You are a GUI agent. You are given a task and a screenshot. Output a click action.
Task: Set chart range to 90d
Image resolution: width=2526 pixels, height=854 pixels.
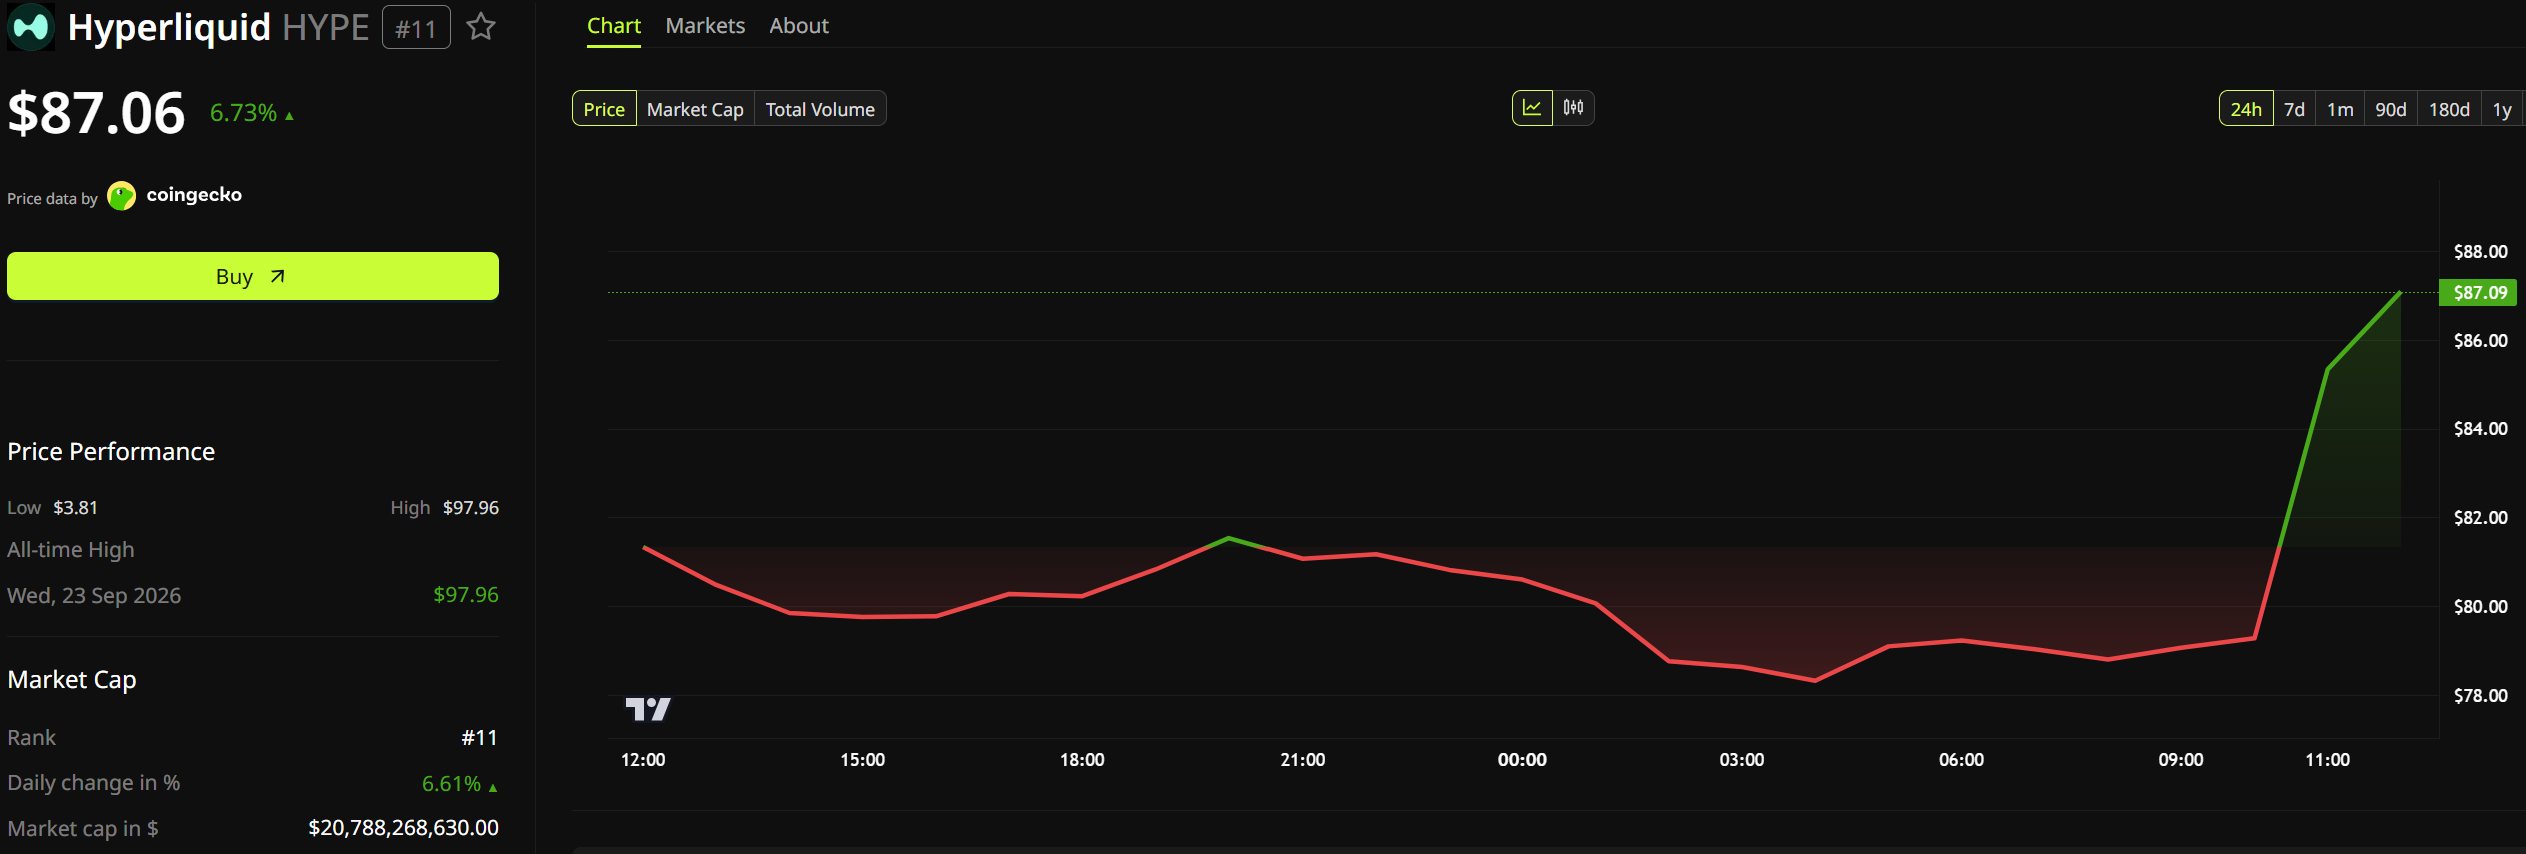(x=2391, y=109)
